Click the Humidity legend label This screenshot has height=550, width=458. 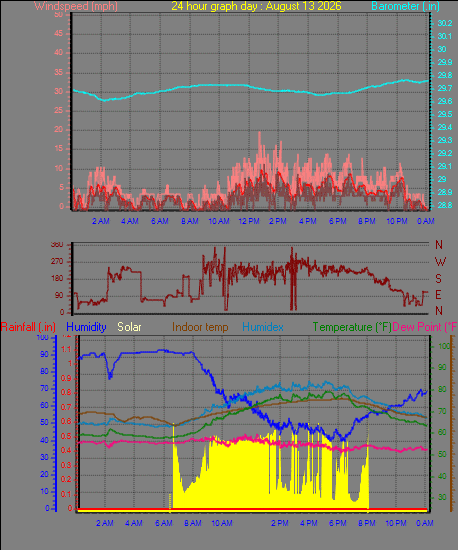point(86,327)
